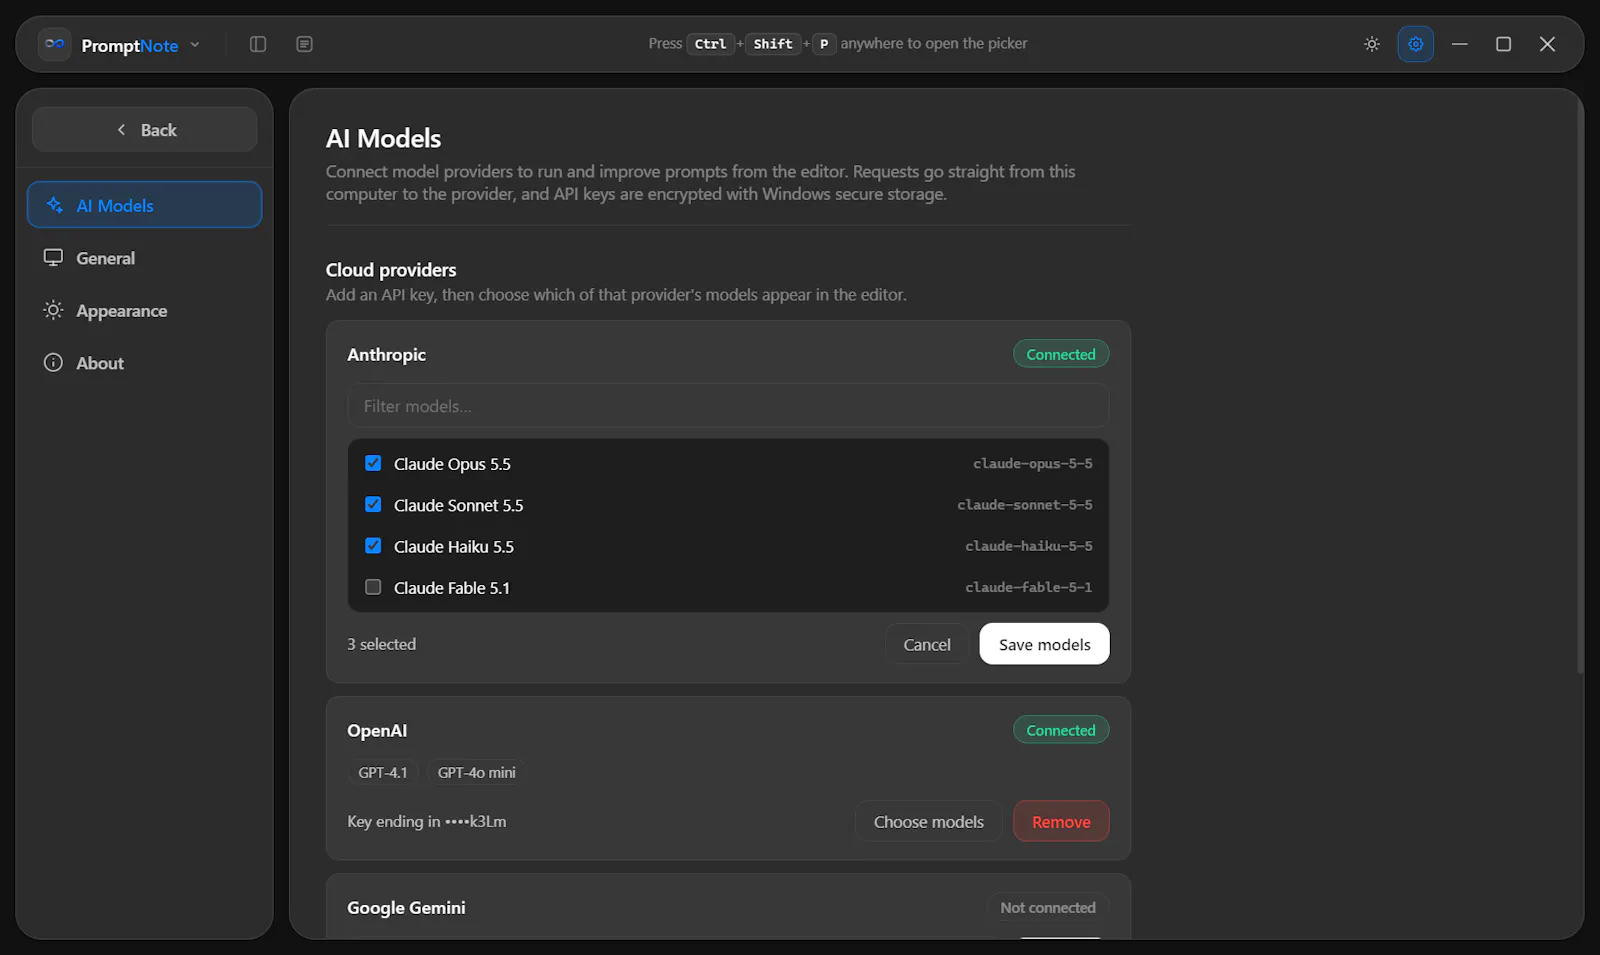This screenshot has width=1600, height=955.
Task: Click the AI Models sparkle icon
Action: (x=54, y=205)
